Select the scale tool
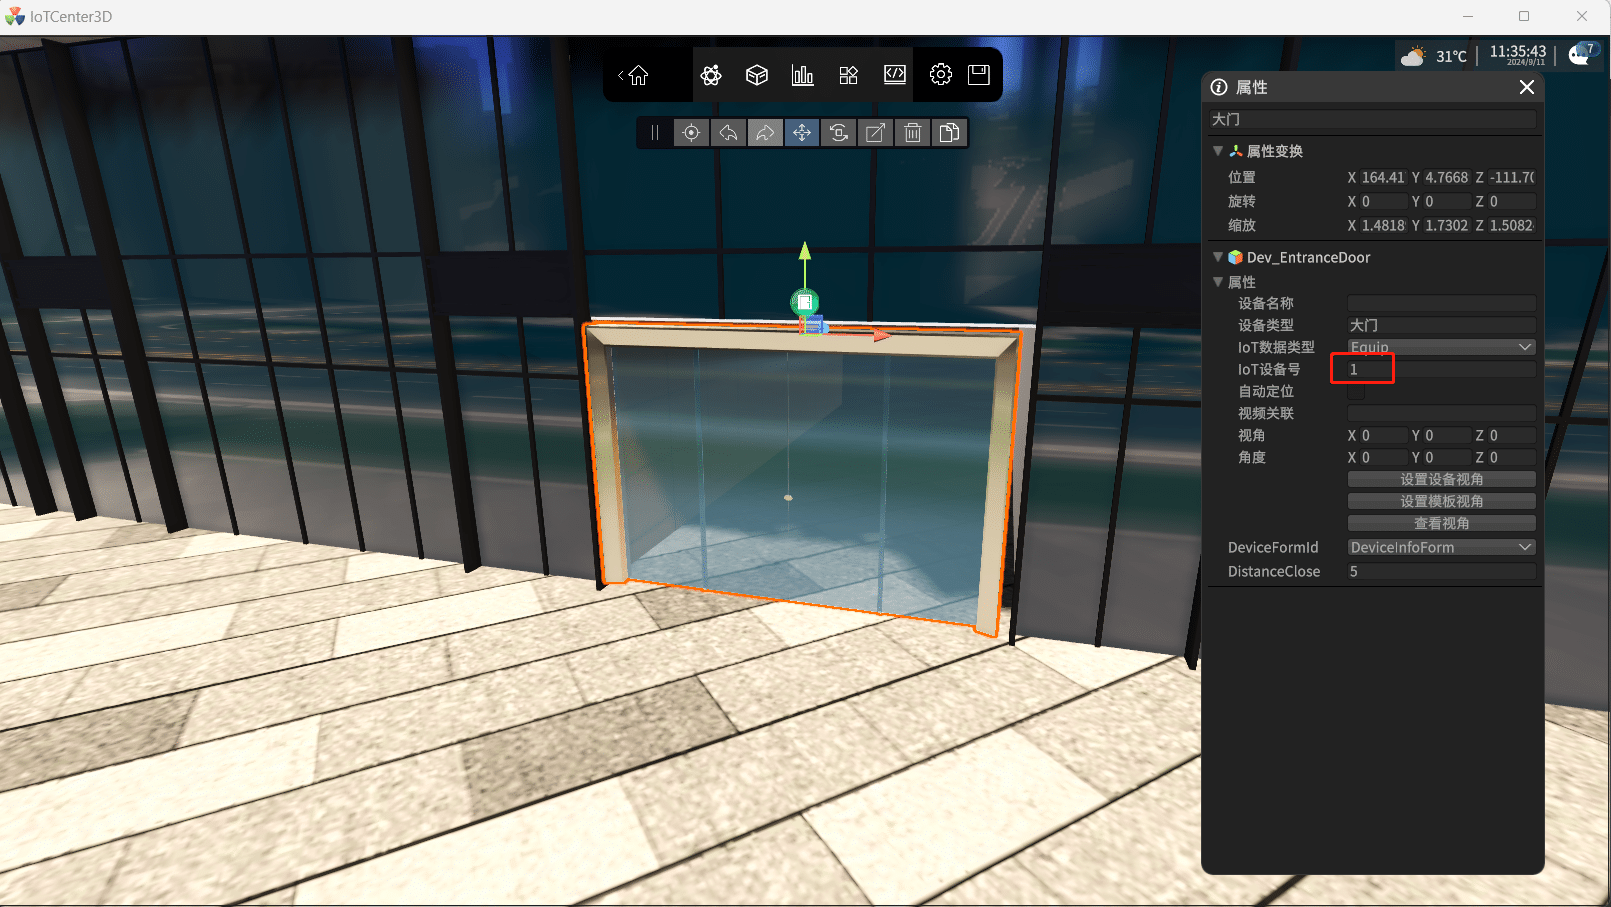1611x907 pixels. click(876, 133)
